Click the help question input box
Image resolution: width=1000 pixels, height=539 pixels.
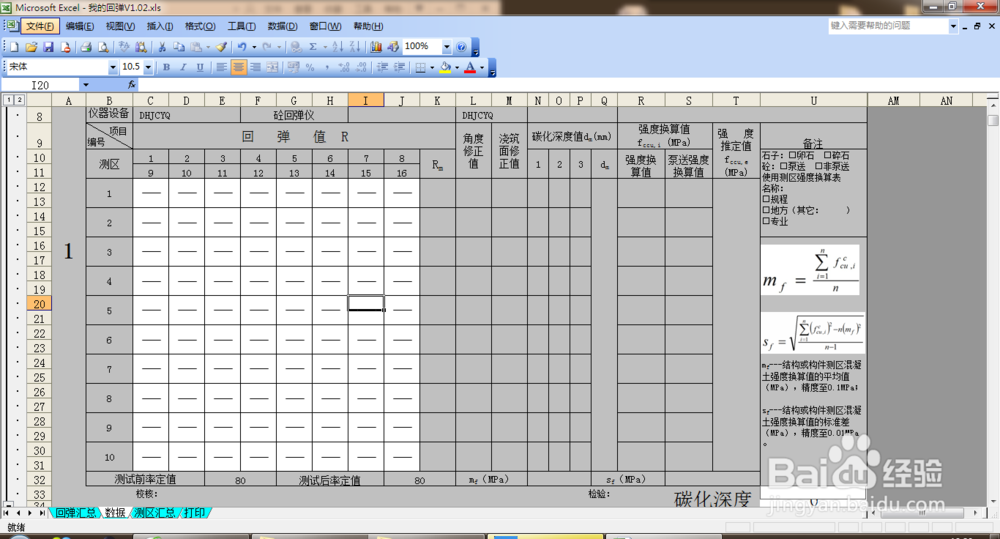888,26
